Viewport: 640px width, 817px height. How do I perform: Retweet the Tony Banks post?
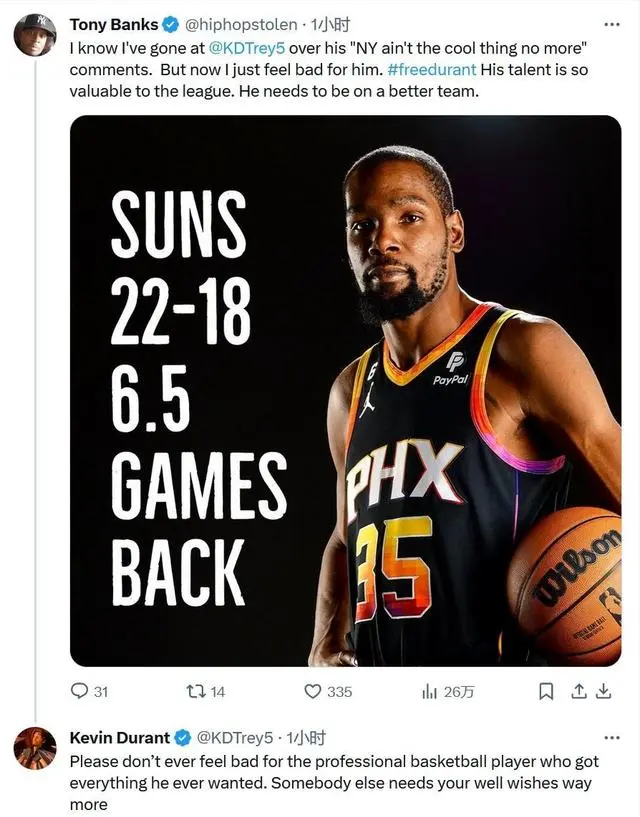(x=196, y=691)
